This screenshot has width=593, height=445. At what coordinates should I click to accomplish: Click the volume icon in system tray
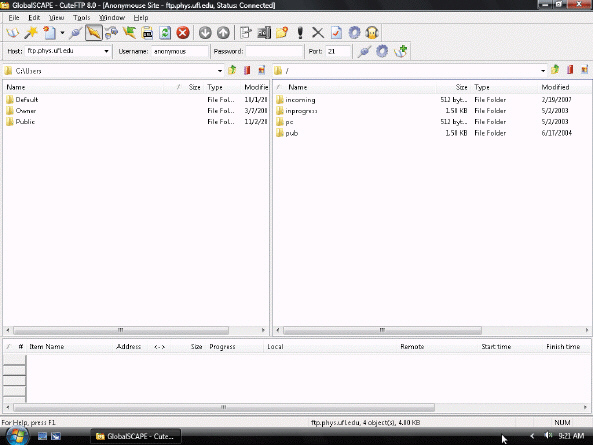tap(548, 436)
